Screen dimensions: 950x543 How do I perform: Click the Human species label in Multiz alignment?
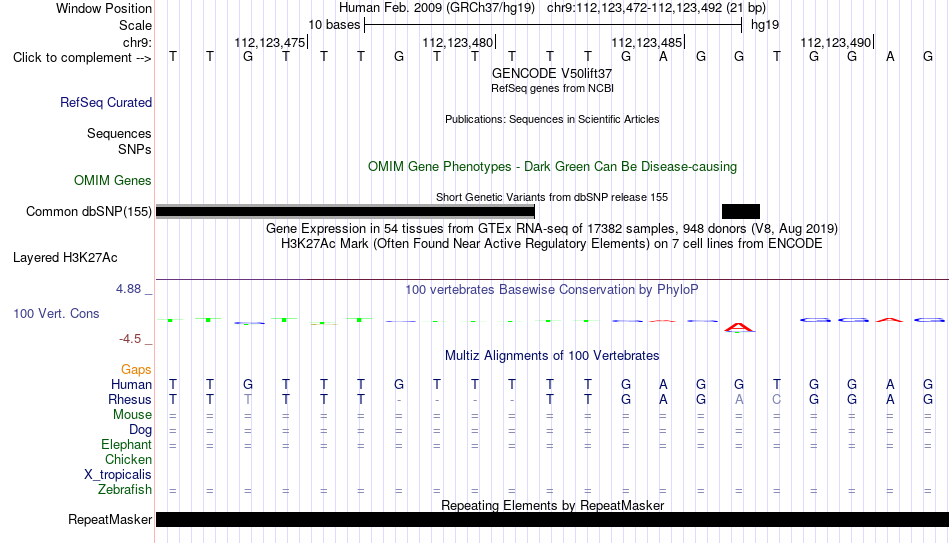pos(131,385)
